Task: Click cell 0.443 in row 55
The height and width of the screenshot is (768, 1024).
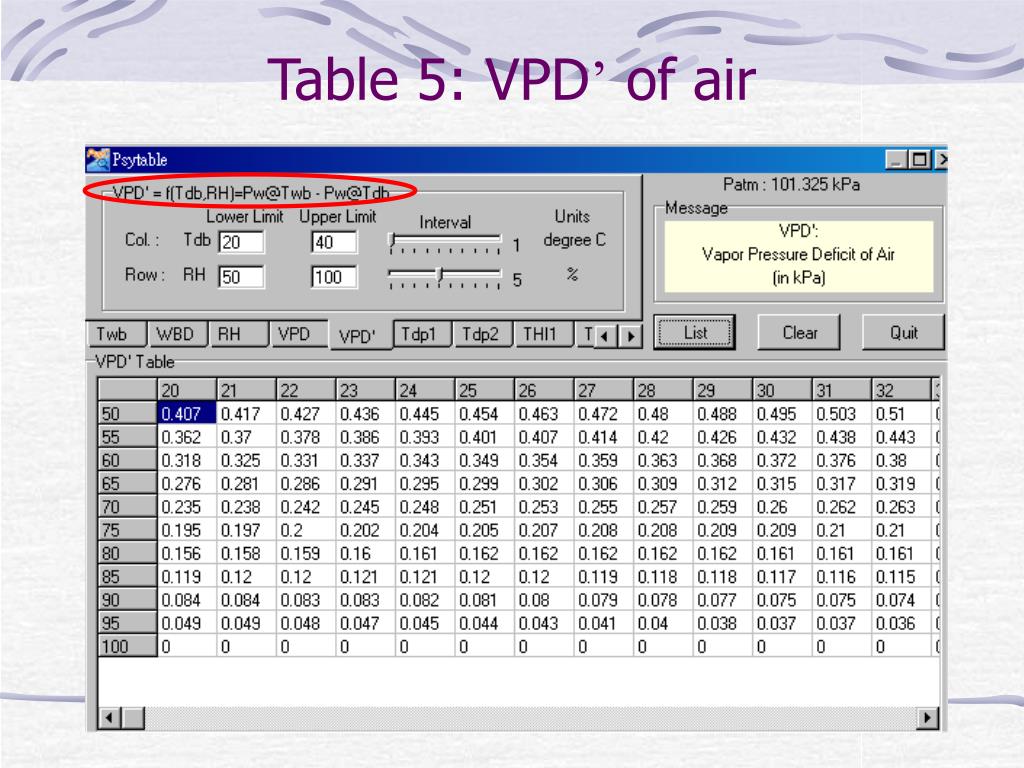Action: click(x=901, y=437)
